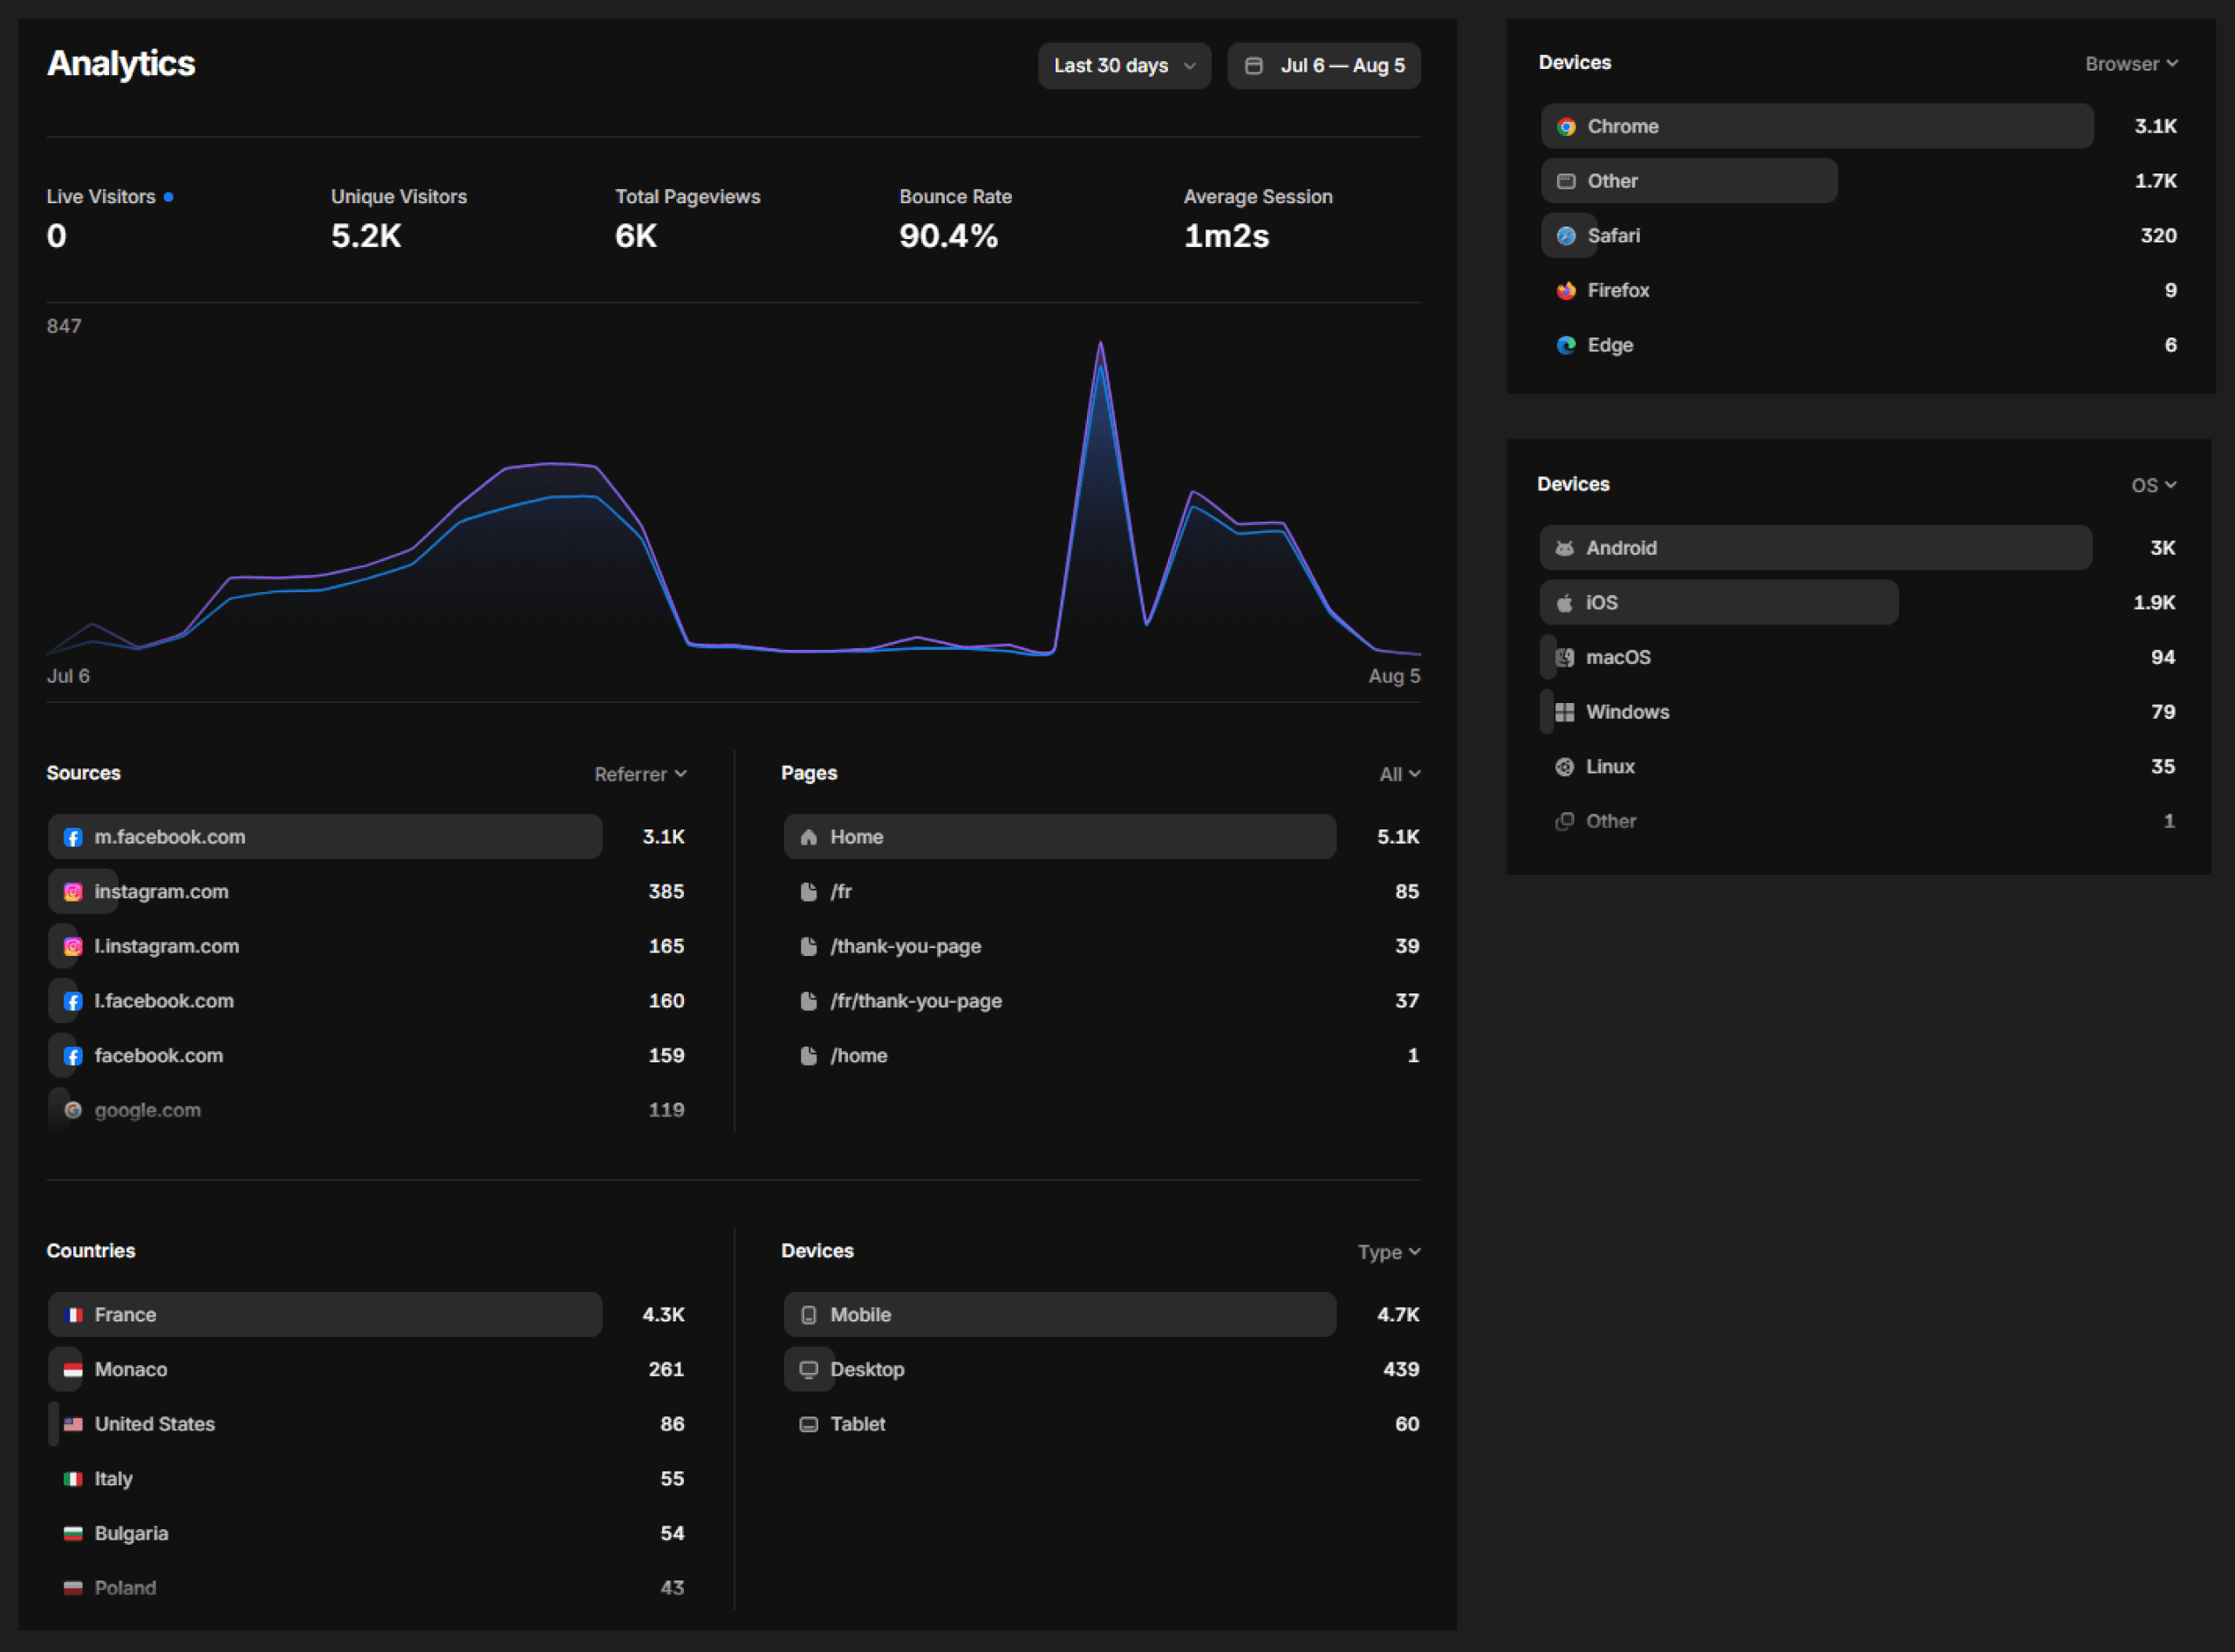2235x1652 pixels.
Task: Click the Firefox icon in Devices
Action: coord(1566,291)
